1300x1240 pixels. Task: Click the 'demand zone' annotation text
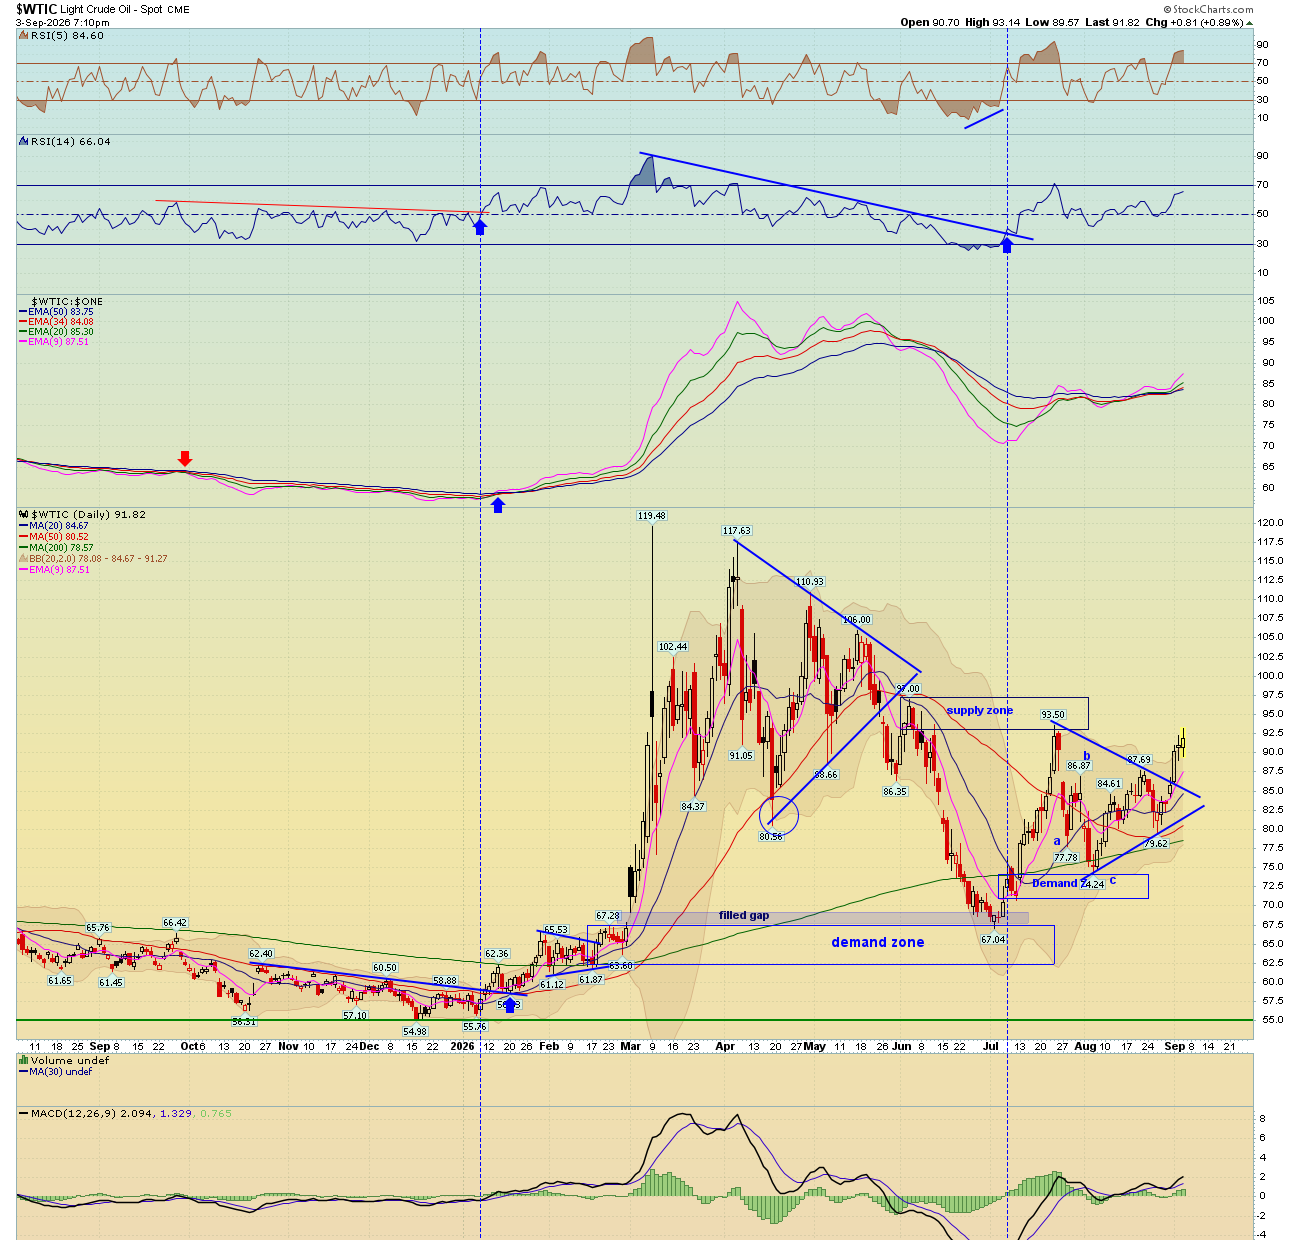tap(878, 942)
